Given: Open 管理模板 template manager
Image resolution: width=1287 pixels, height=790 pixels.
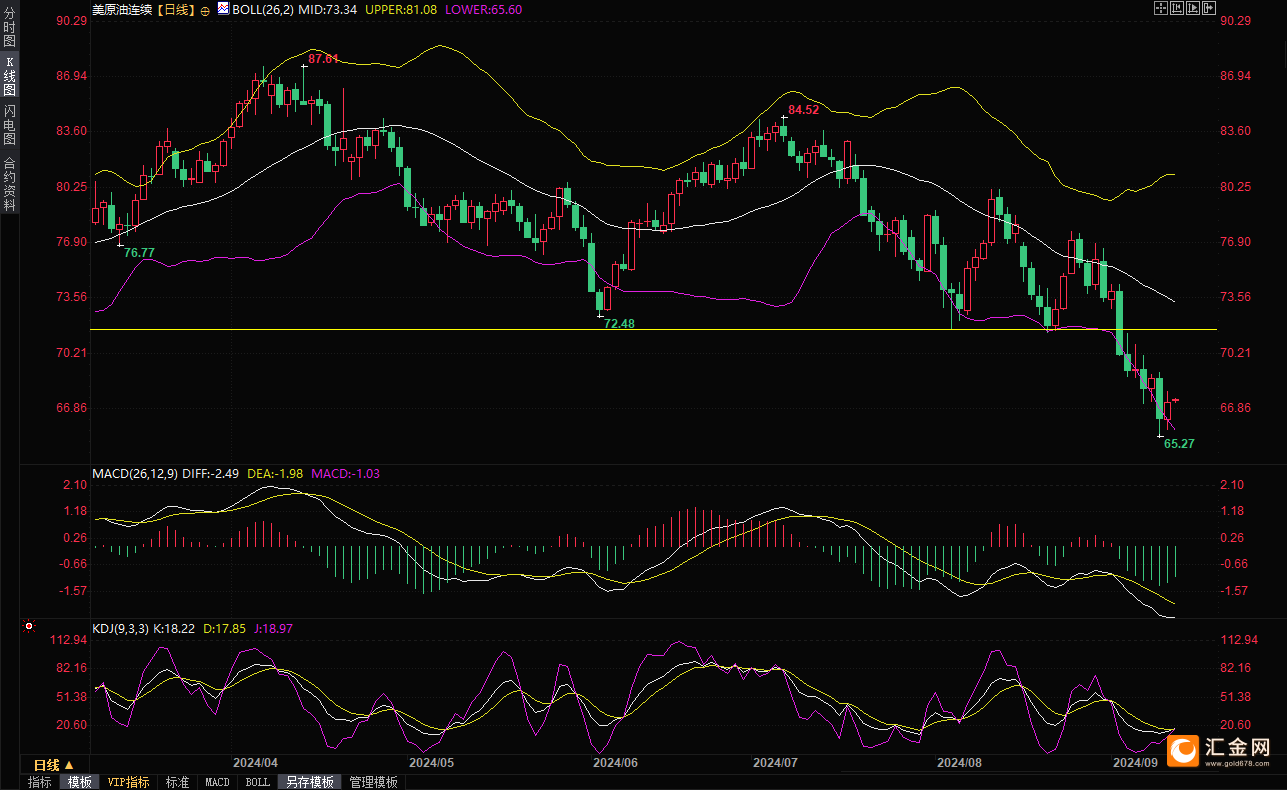Looking at the screenshot, I should coord(373,782).
